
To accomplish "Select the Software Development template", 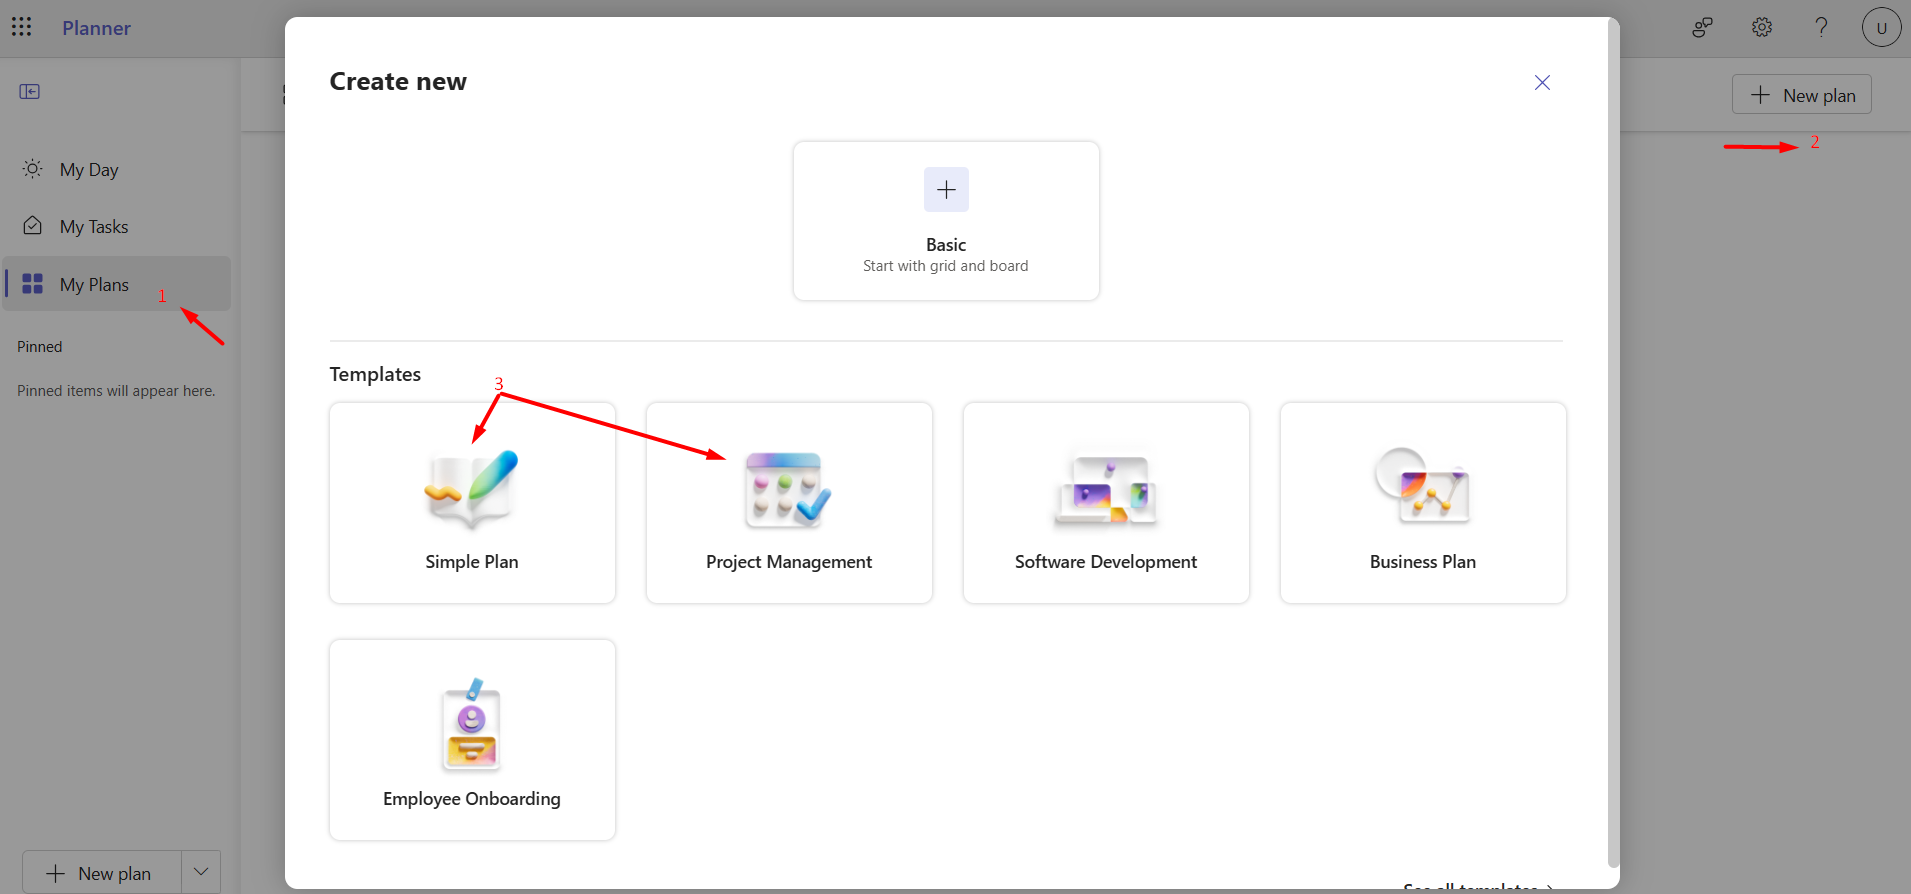I will (x=1106, y=503).
